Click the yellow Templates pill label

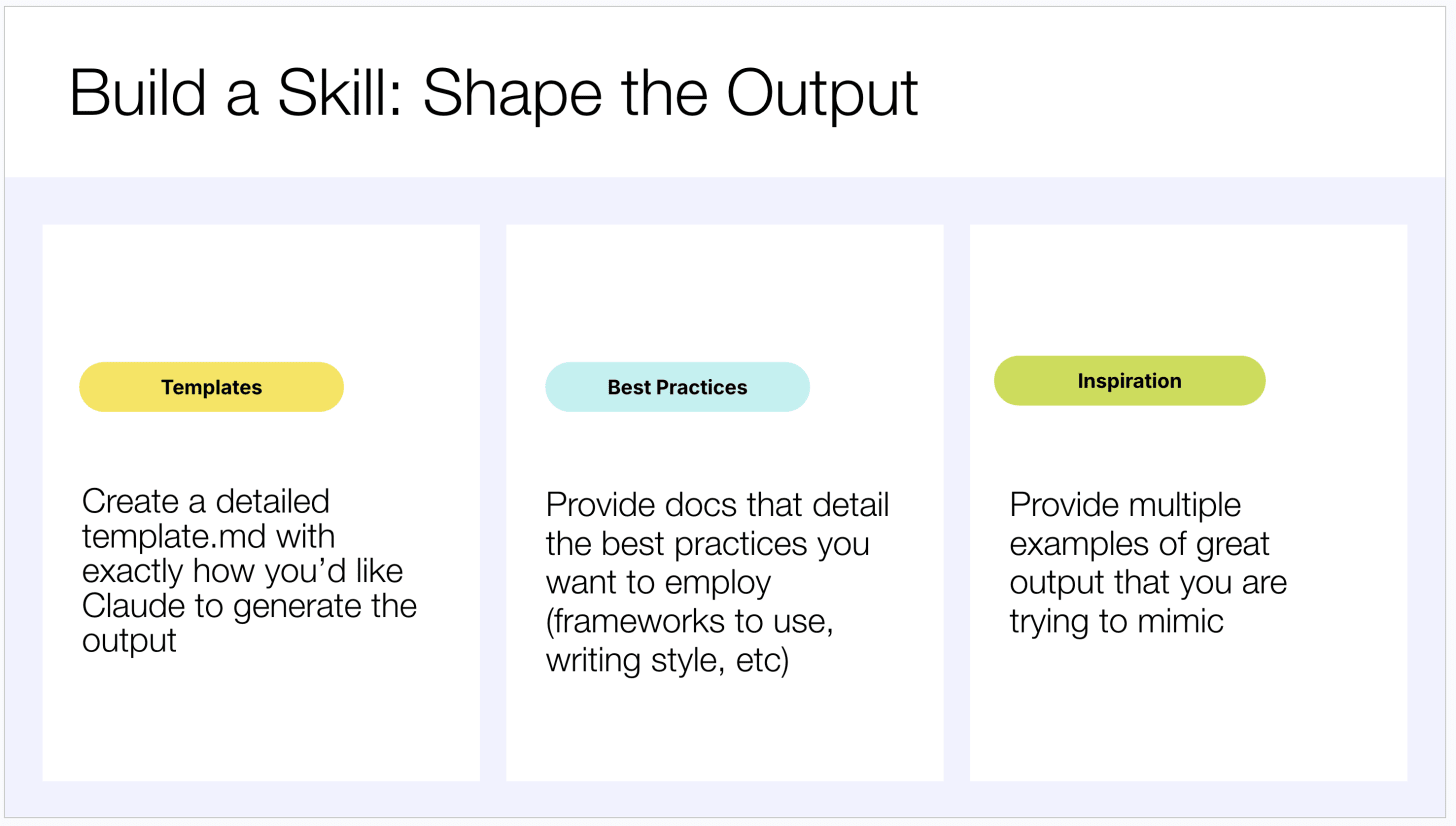click(x=211, y=387)
